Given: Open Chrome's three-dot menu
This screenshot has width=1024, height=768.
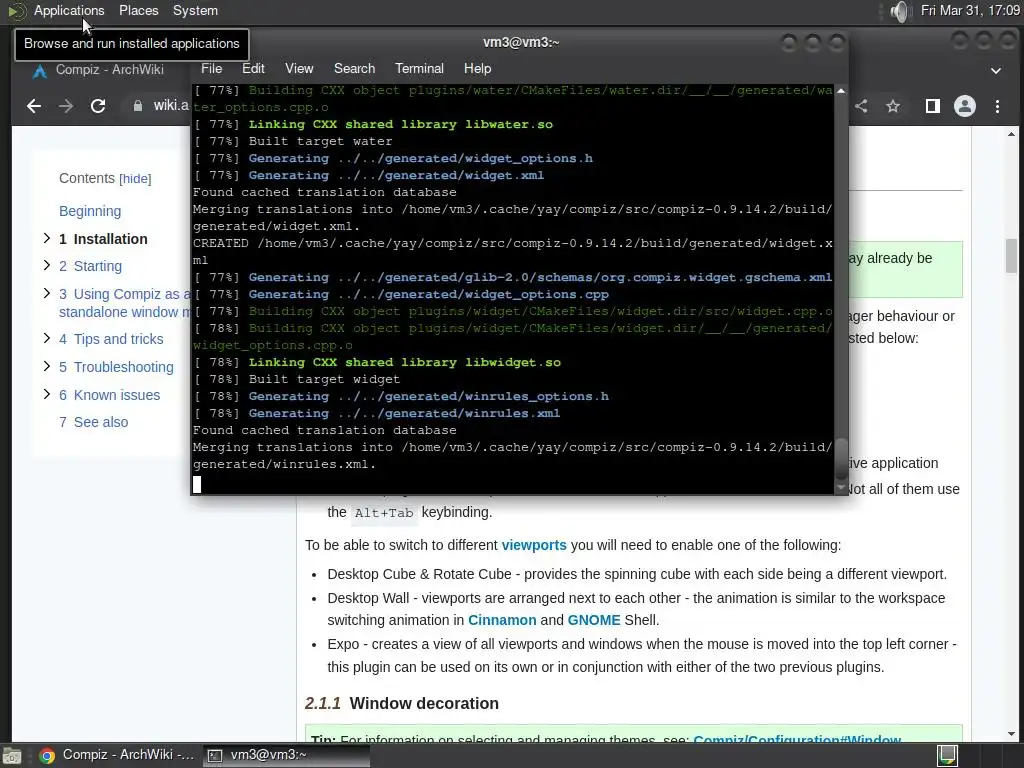Looking at the screenshot, I should click(x=997, y=106).
